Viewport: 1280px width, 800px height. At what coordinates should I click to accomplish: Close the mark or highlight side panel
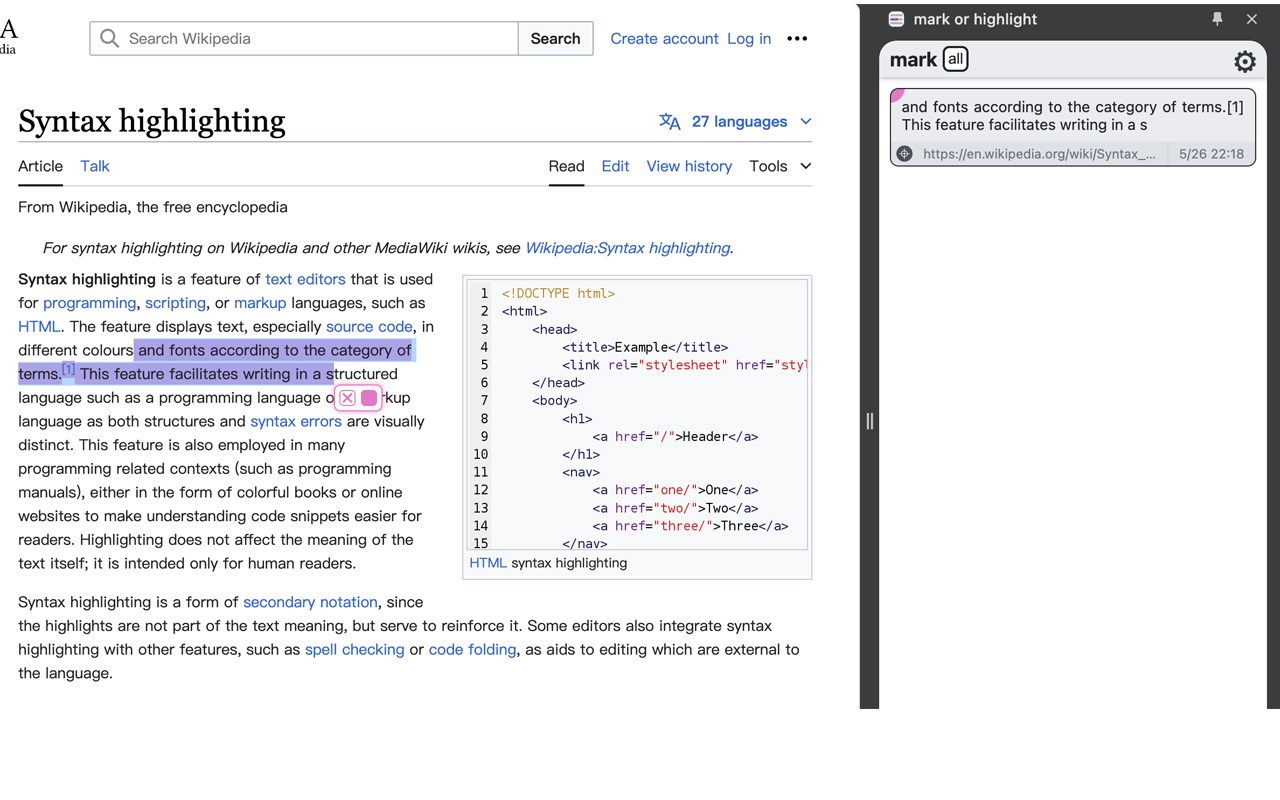tap(1252, 19)
